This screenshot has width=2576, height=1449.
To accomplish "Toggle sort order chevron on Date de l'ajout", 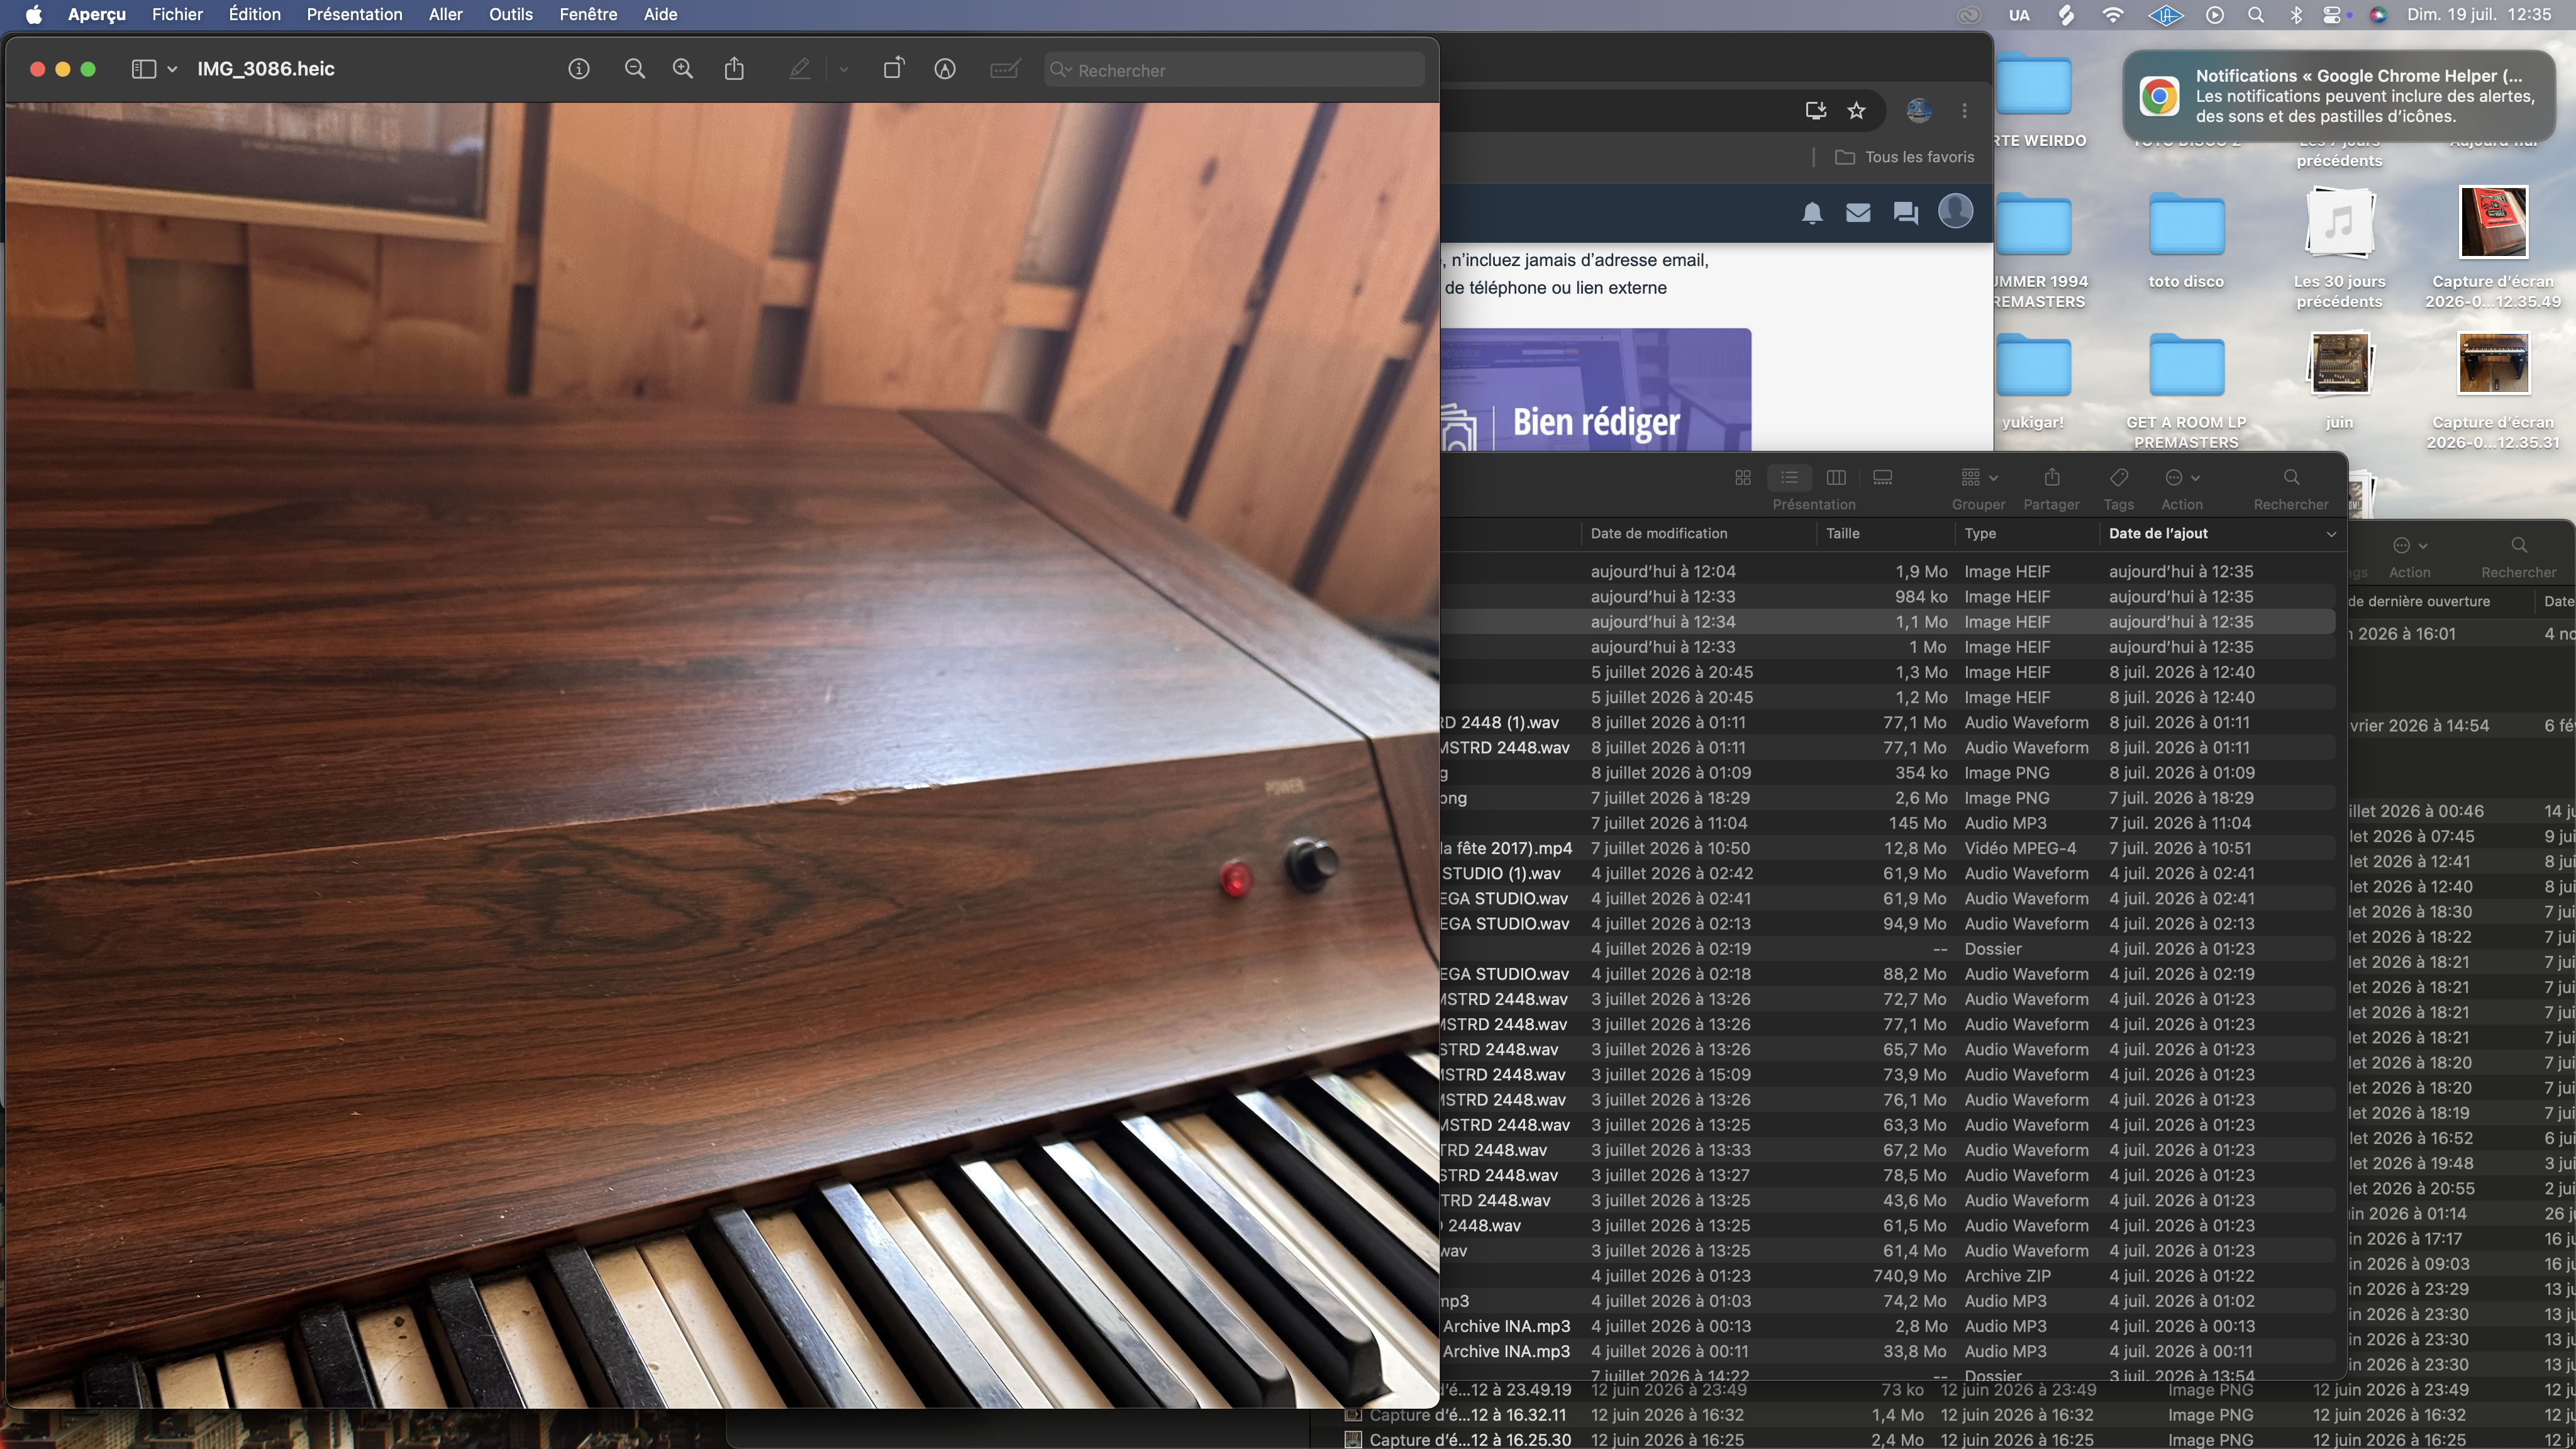I will 2331,534.
